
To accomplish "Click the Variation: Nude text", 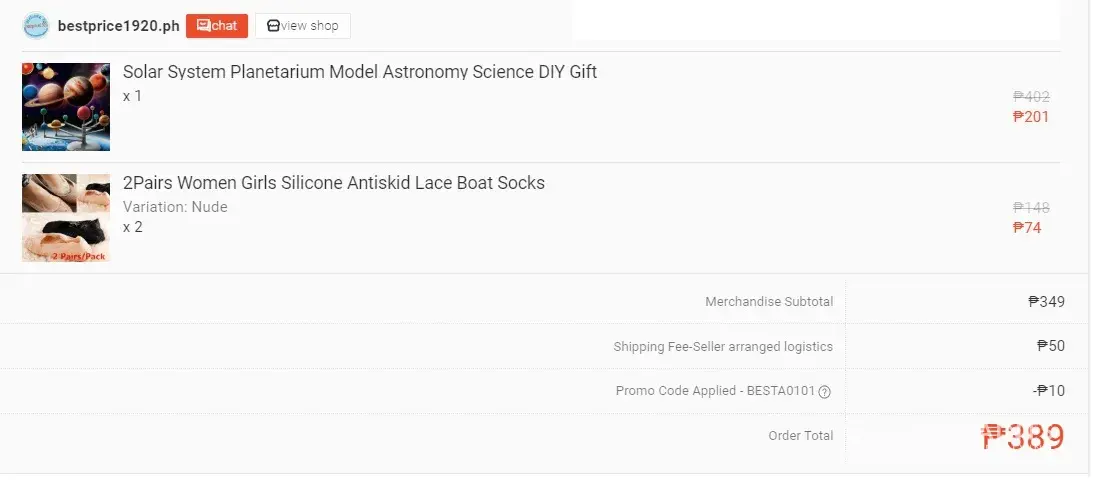I will coord(175,207).
